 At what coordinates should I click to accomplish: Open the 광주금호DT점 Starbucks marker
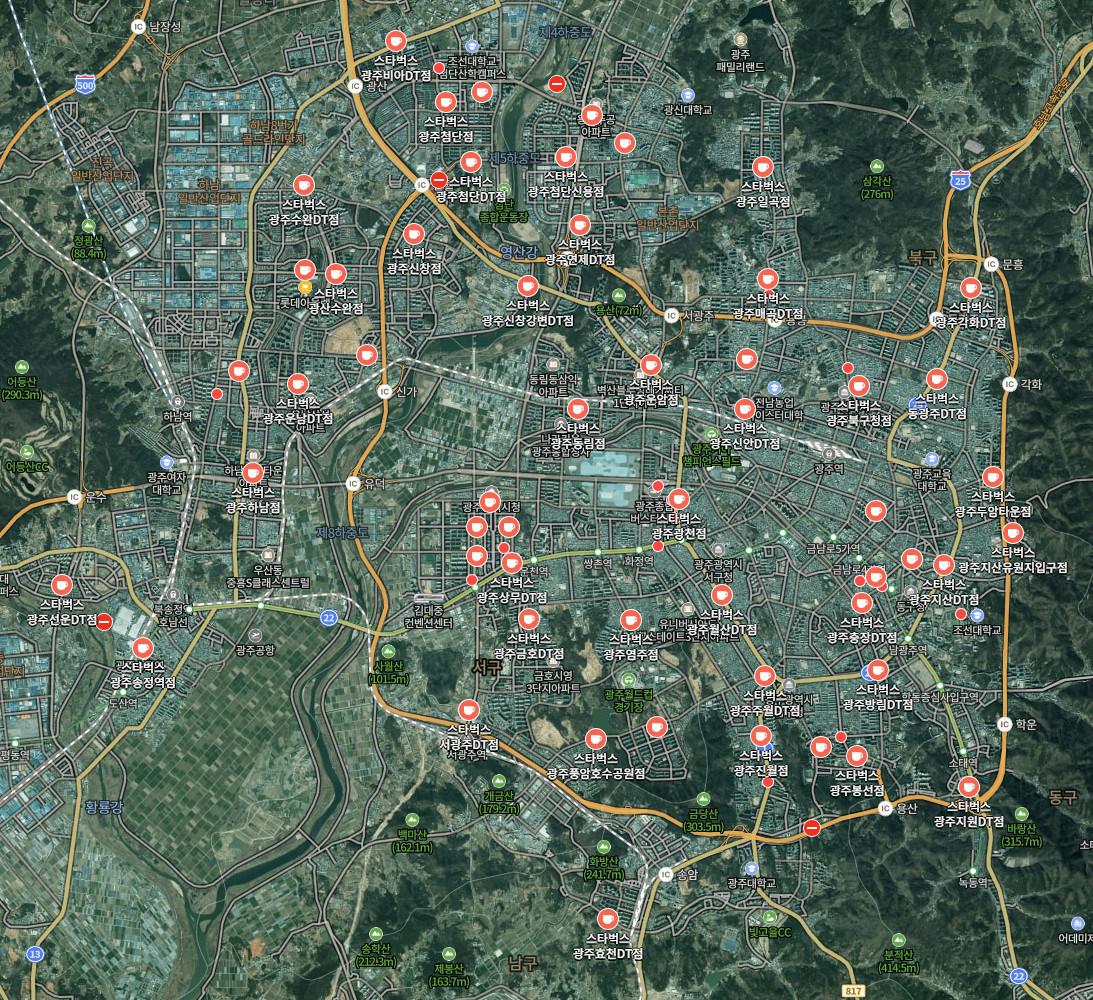pyautogui.click(x=528, y=618)
